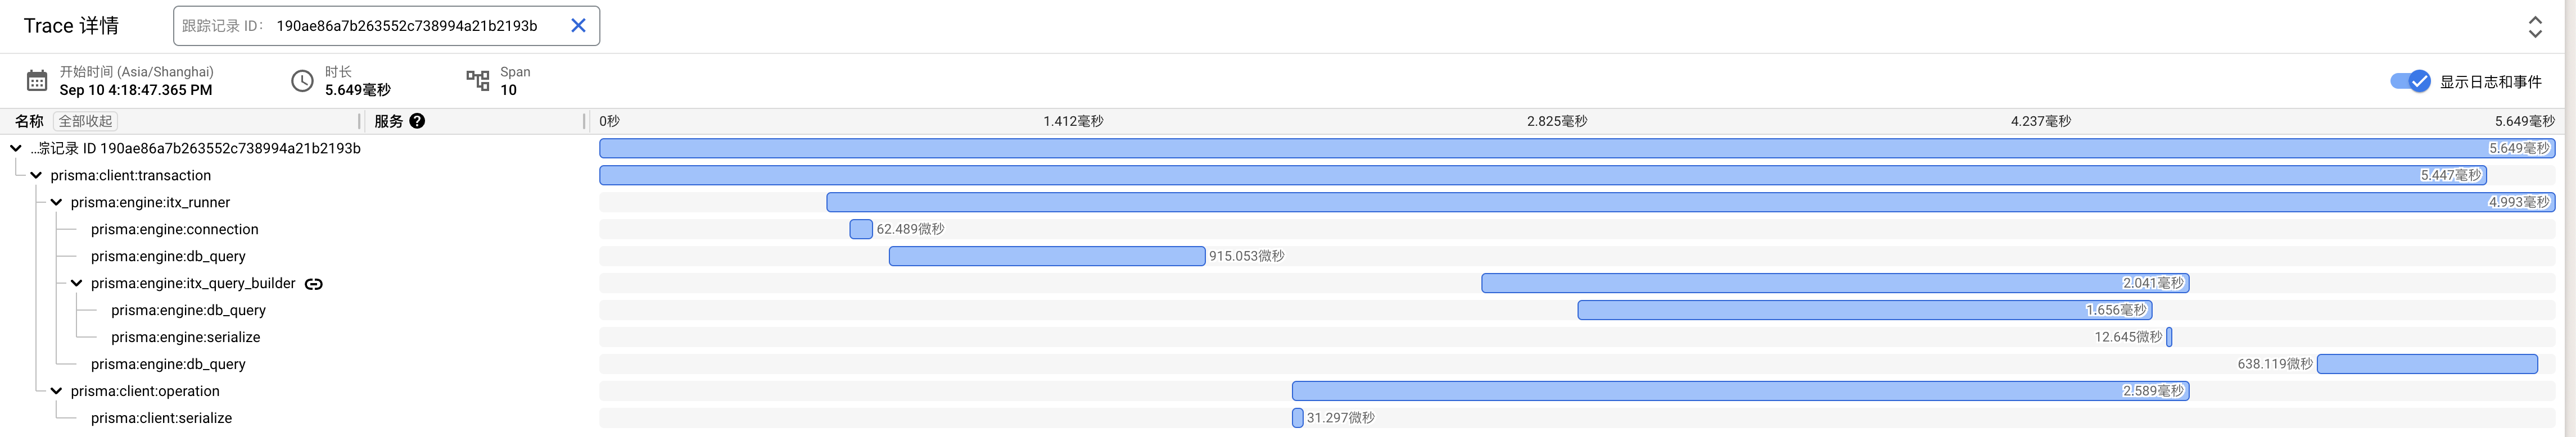Image resolution: width=2576 pixels, height=437 pixels.
Task: Click the expand/collapse arrows icon at top right
Action: [2534, 27]
